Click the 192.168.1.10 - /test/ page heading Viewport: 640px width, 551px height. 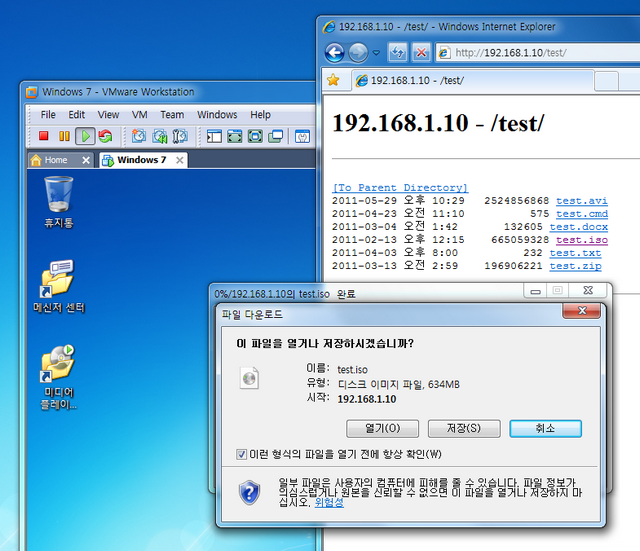(438, 123)
